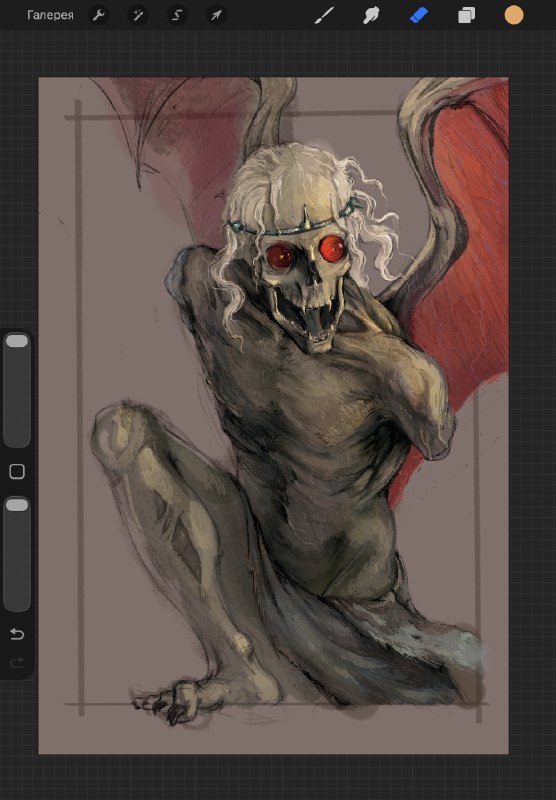Open the Layers panel

point(466,15)
